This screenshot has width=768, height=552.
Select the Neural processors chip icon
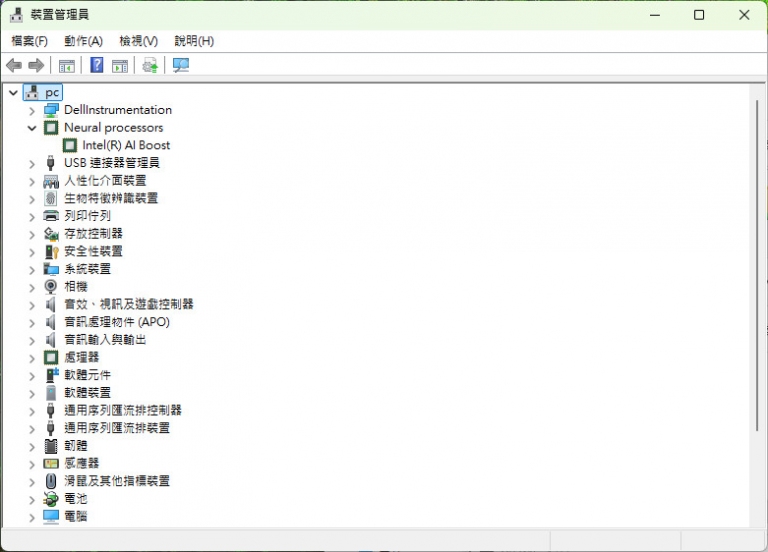click(x=51, y=128)
